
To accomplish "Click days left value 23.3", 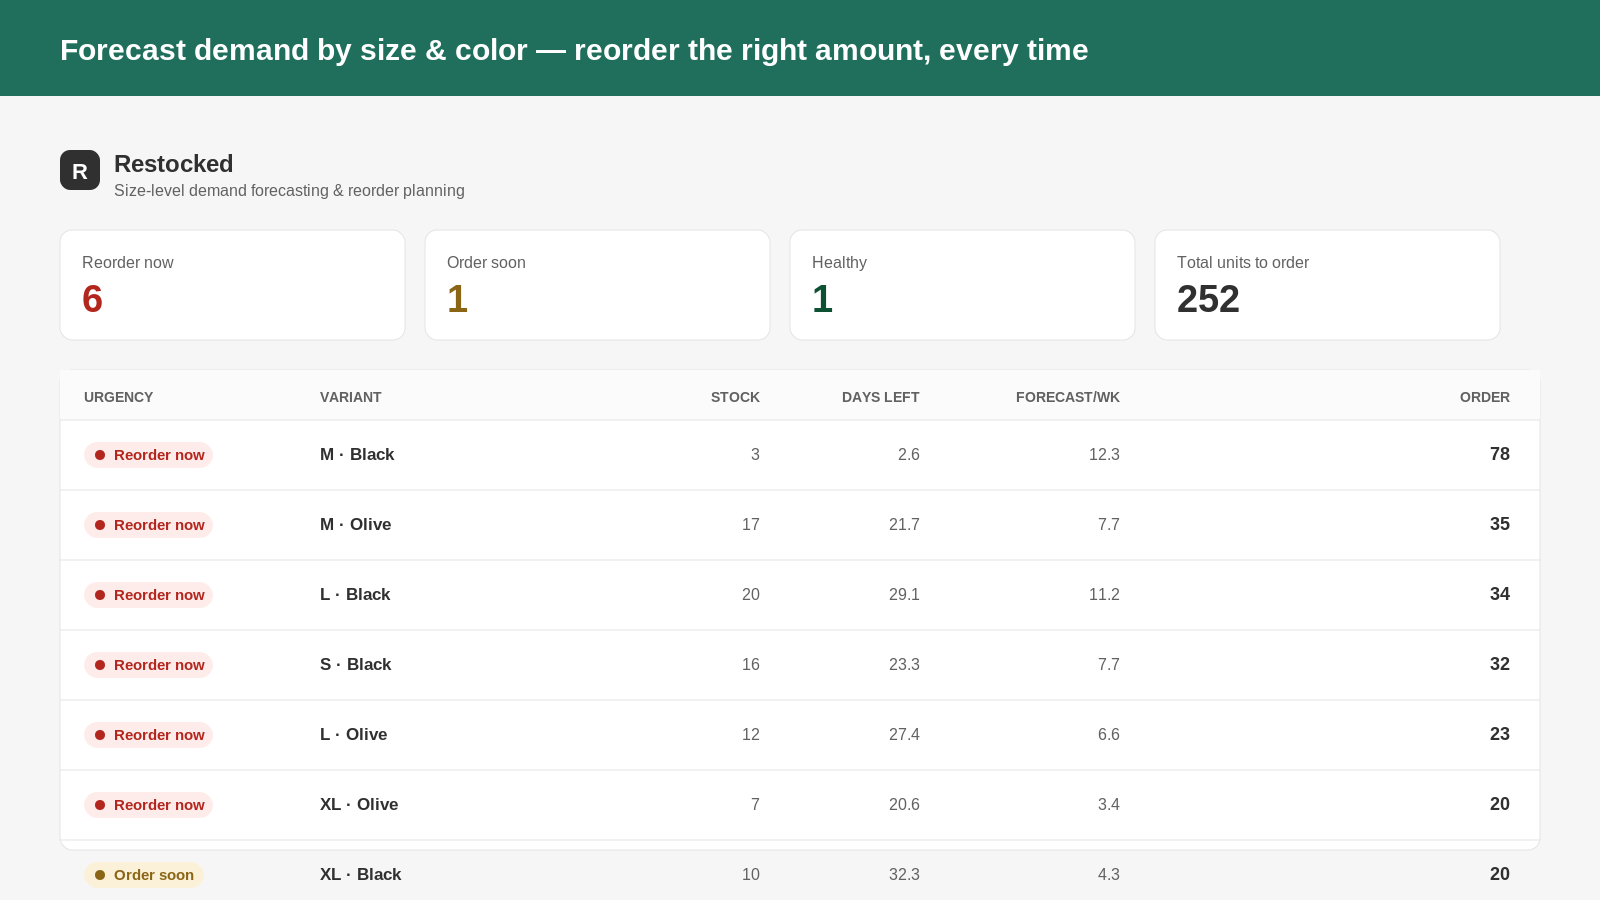I will pyautogui.click(x=904, y=664).
